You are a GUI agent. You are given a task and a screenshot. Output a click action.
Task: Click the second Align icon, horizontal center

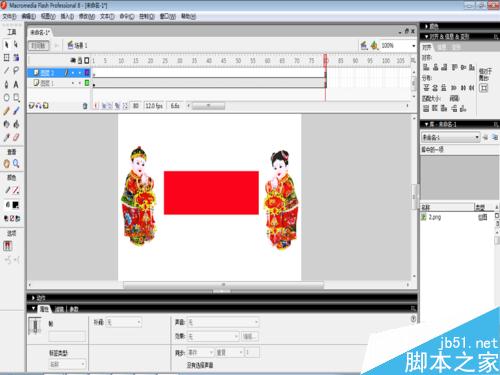435,67
